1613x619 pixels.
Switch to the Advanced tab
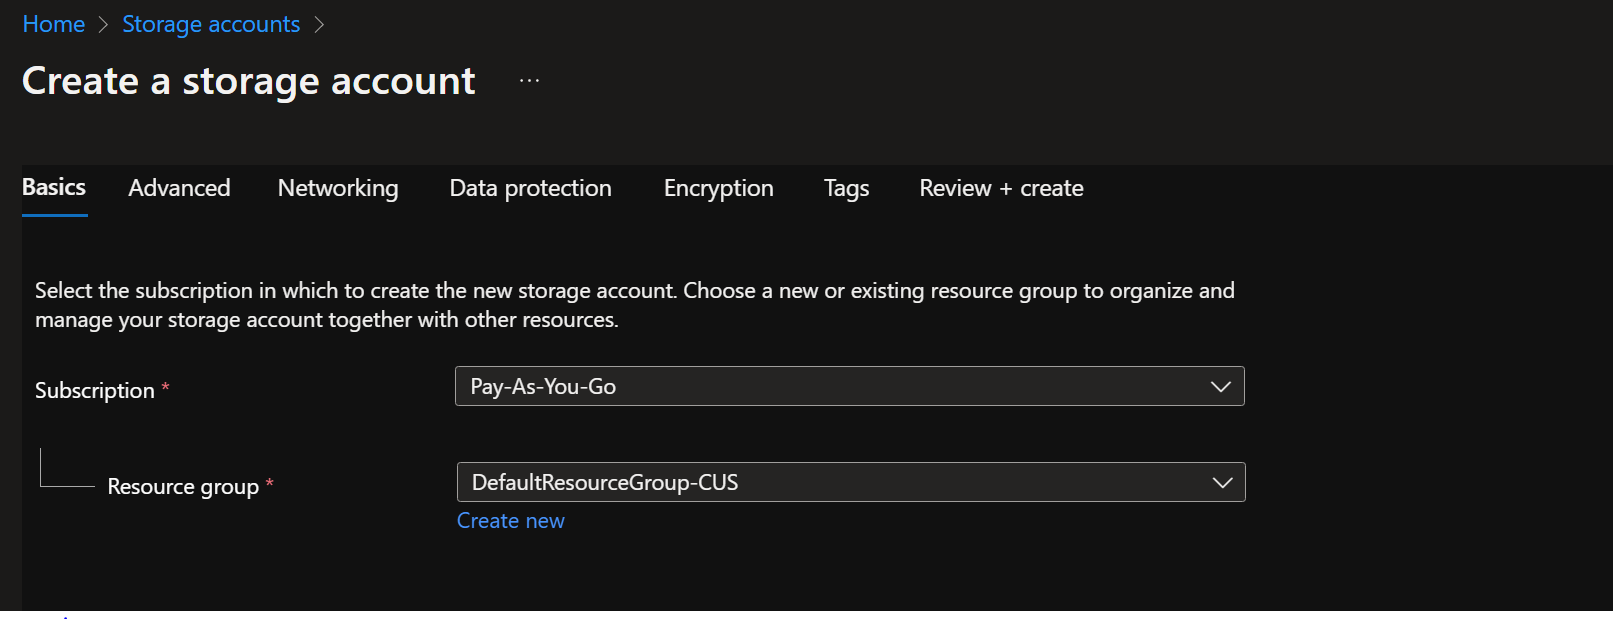pos(179,188)
